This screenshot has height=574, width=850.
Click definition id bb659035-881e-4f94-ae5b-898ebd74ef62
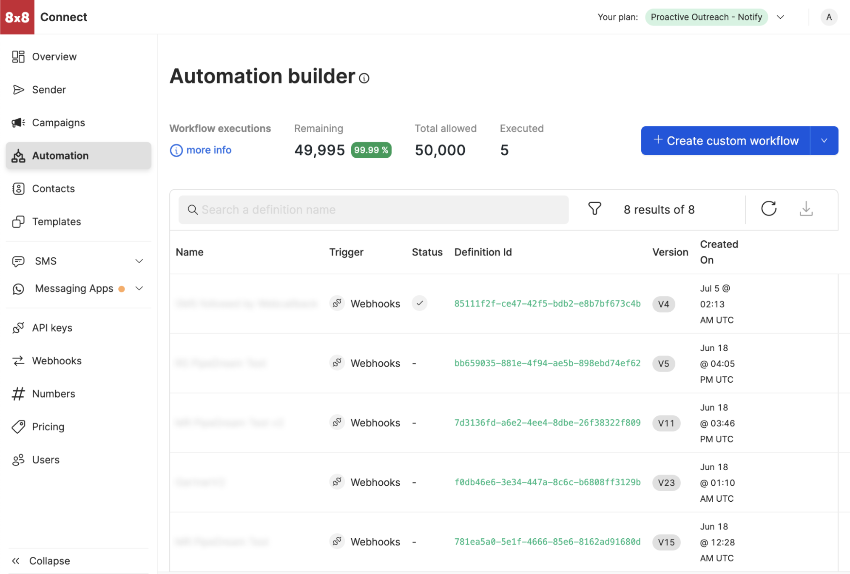548,364
